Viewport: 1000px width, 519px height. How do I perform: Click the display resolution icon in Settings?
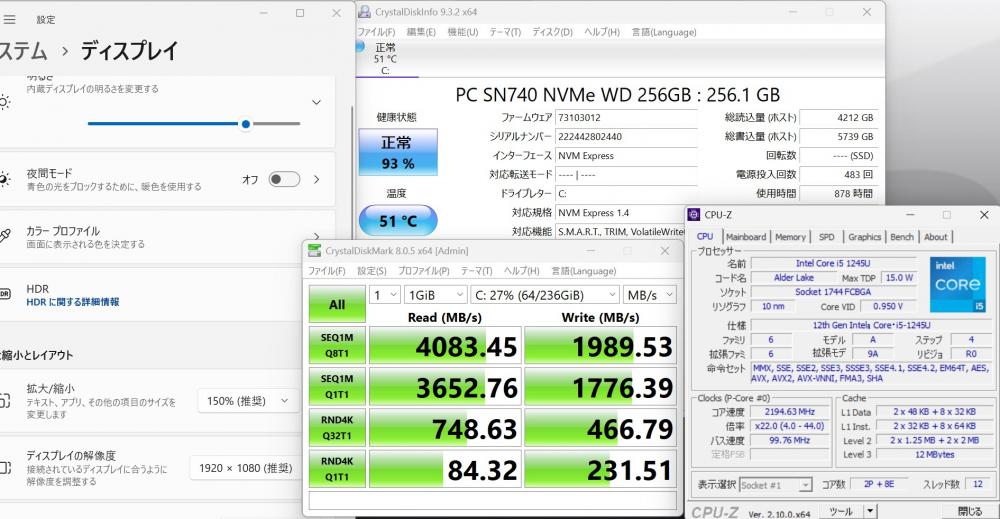(4, 468)
